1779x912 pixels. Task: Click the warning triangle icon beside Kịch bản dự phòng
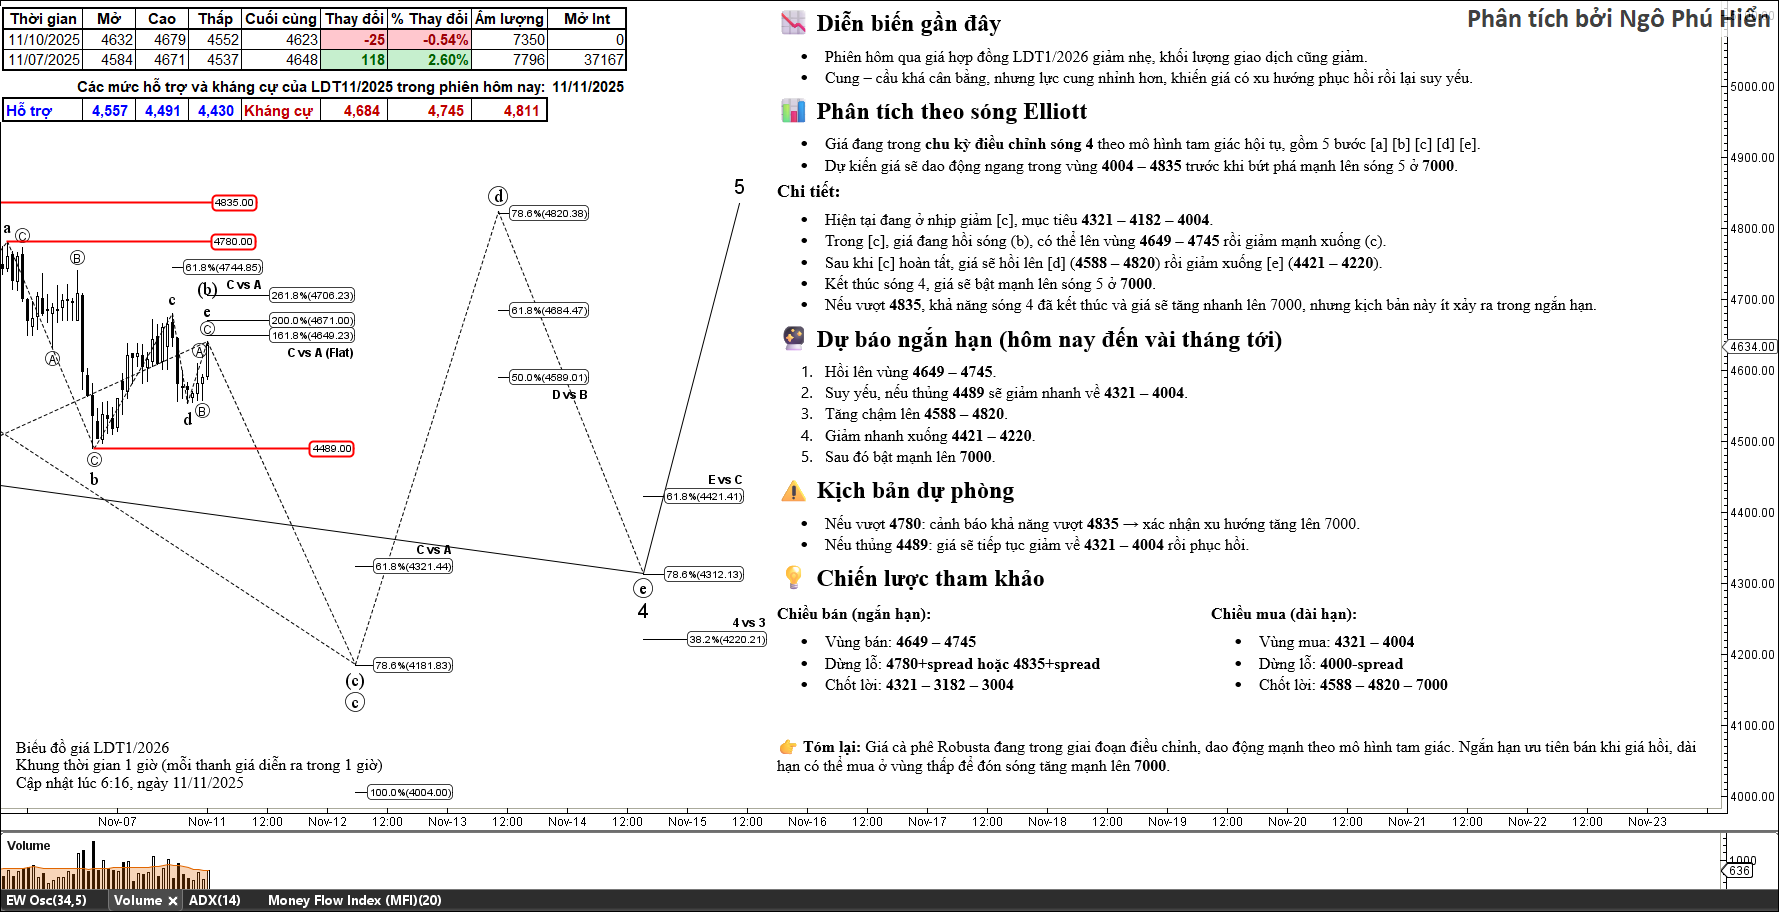tap(793, 491)
